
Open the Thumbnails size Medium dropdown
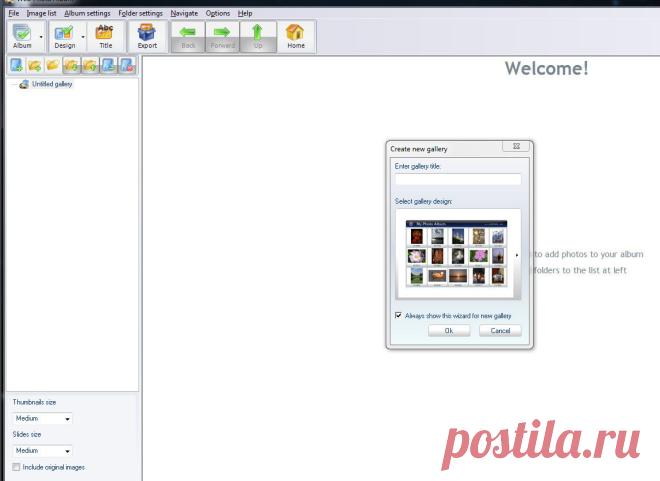42,418
